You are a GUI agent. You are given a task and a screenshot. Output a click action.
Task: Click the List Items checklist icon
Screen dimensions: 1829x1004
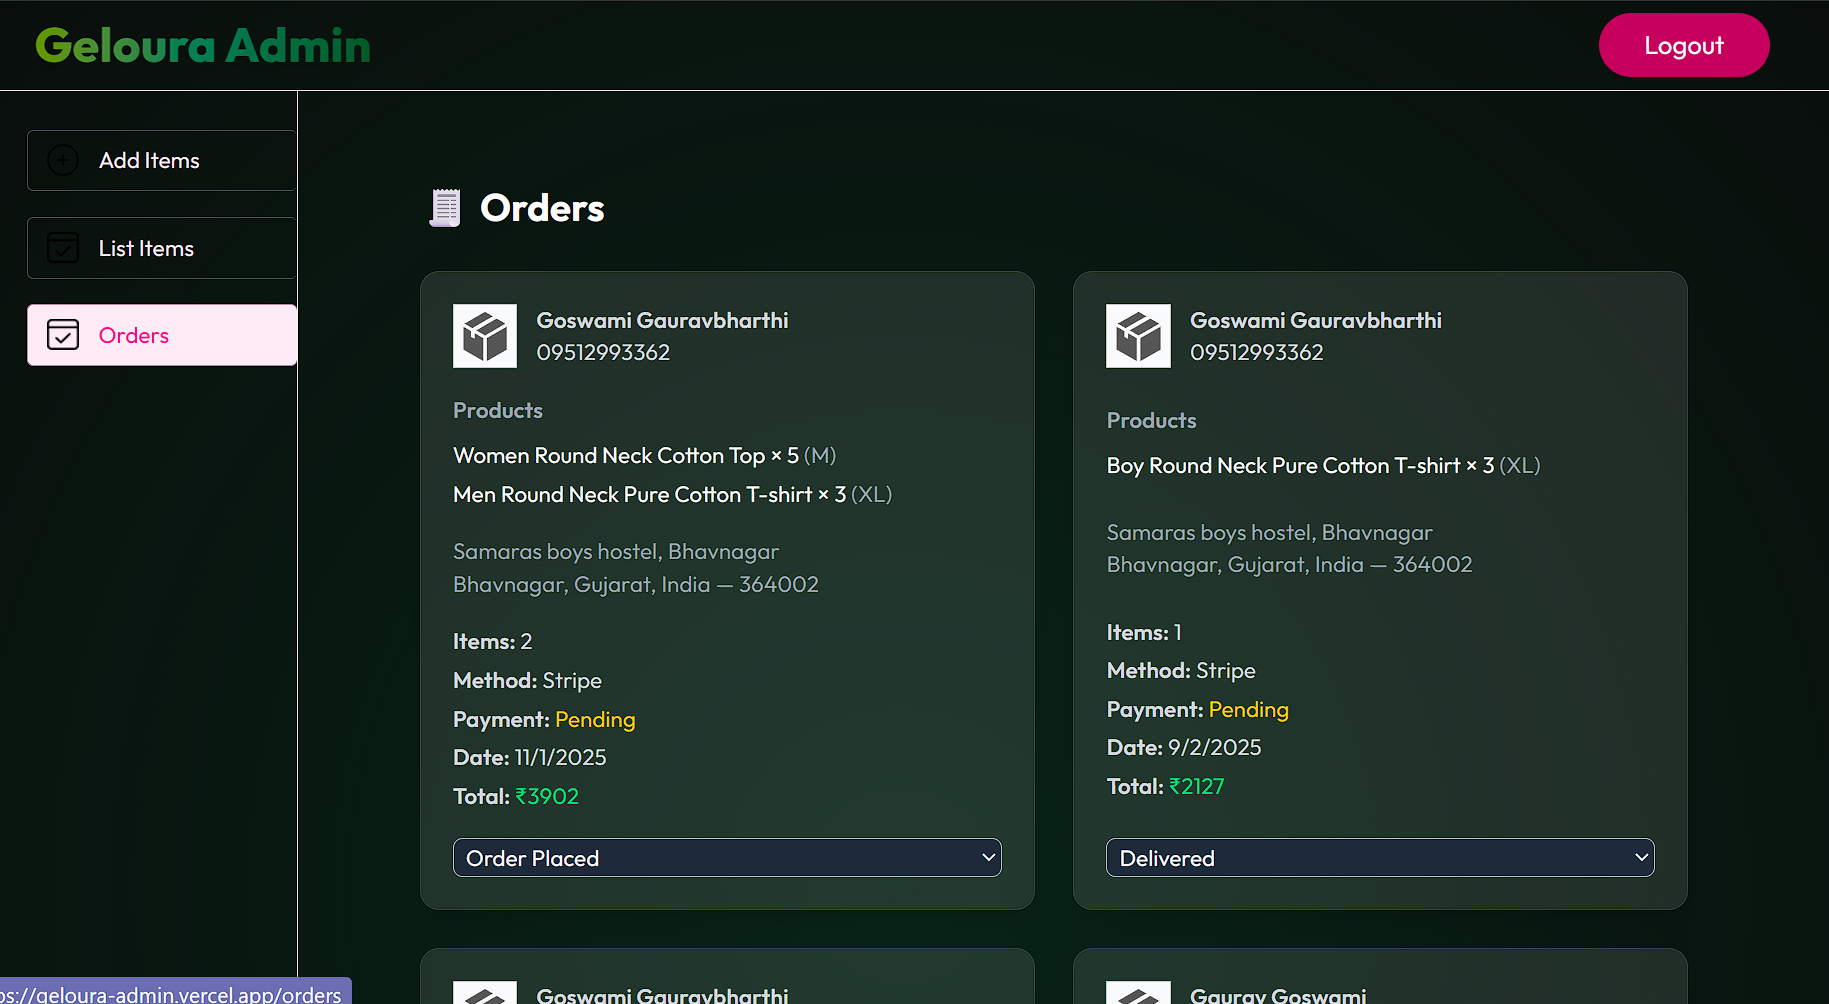pyautogui.click(x=63, y=248)
